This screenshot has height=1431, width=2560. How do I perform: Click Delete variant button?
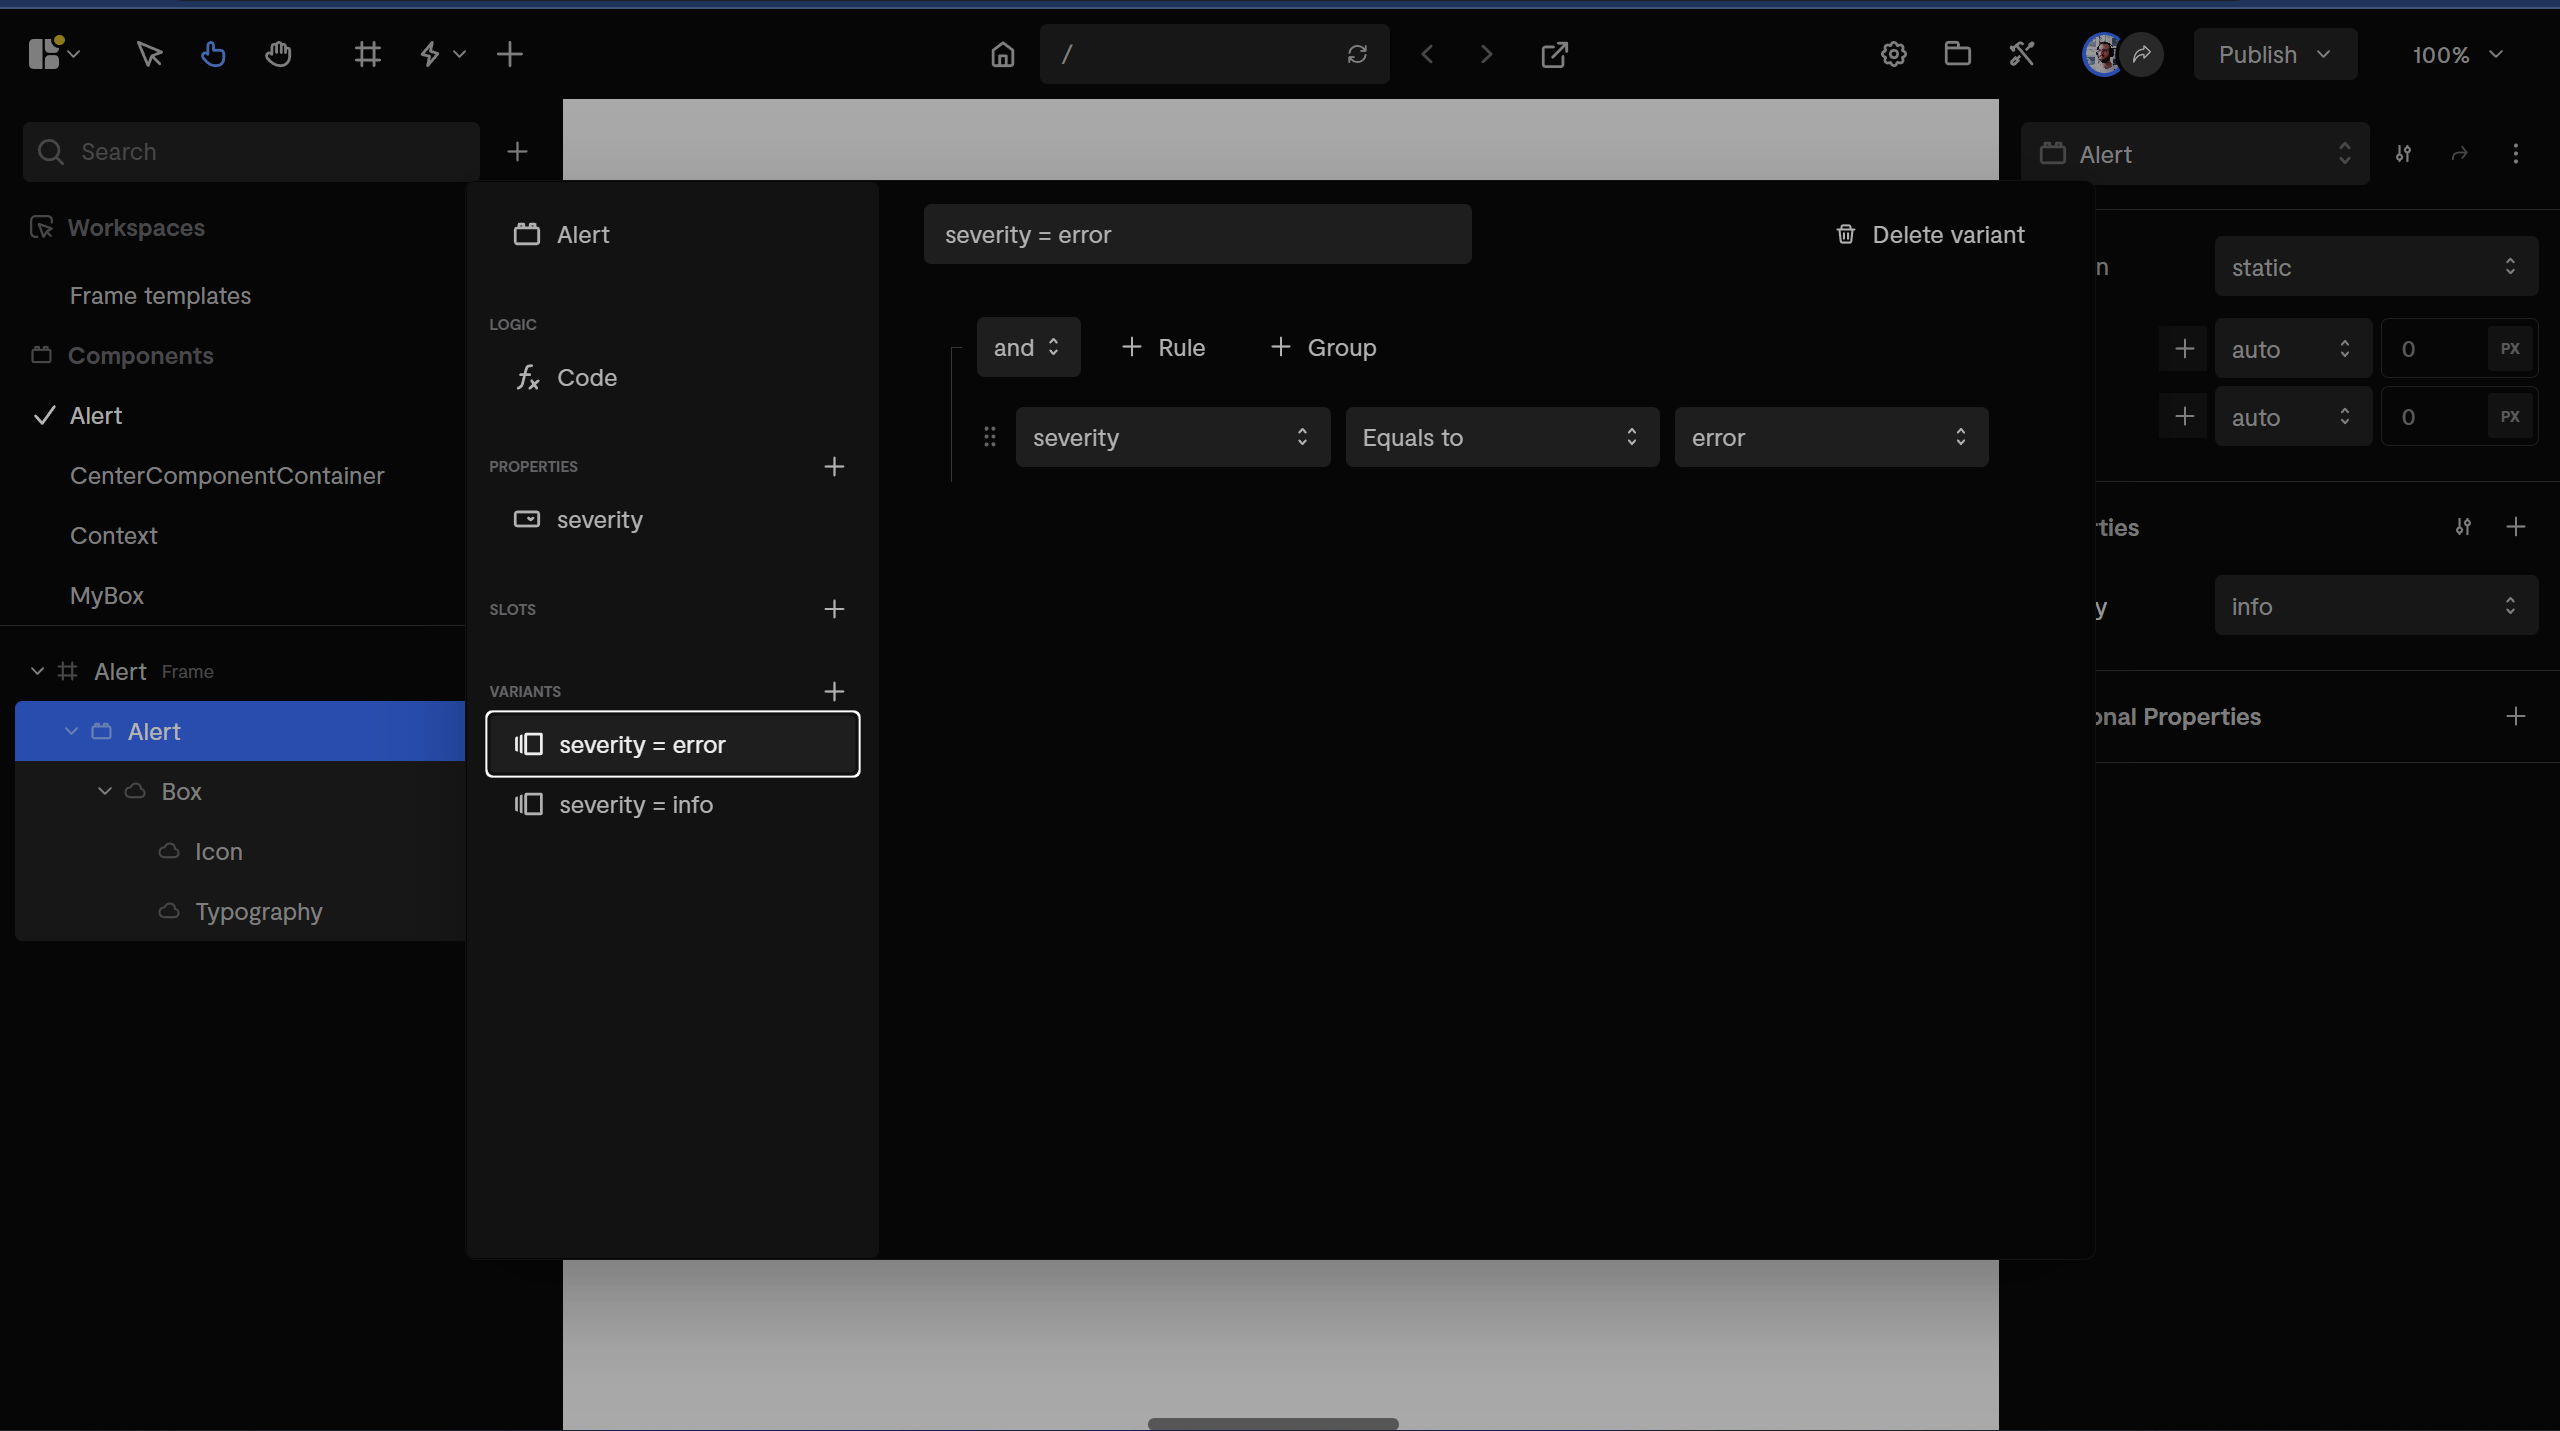click(x=1930, y=235)
